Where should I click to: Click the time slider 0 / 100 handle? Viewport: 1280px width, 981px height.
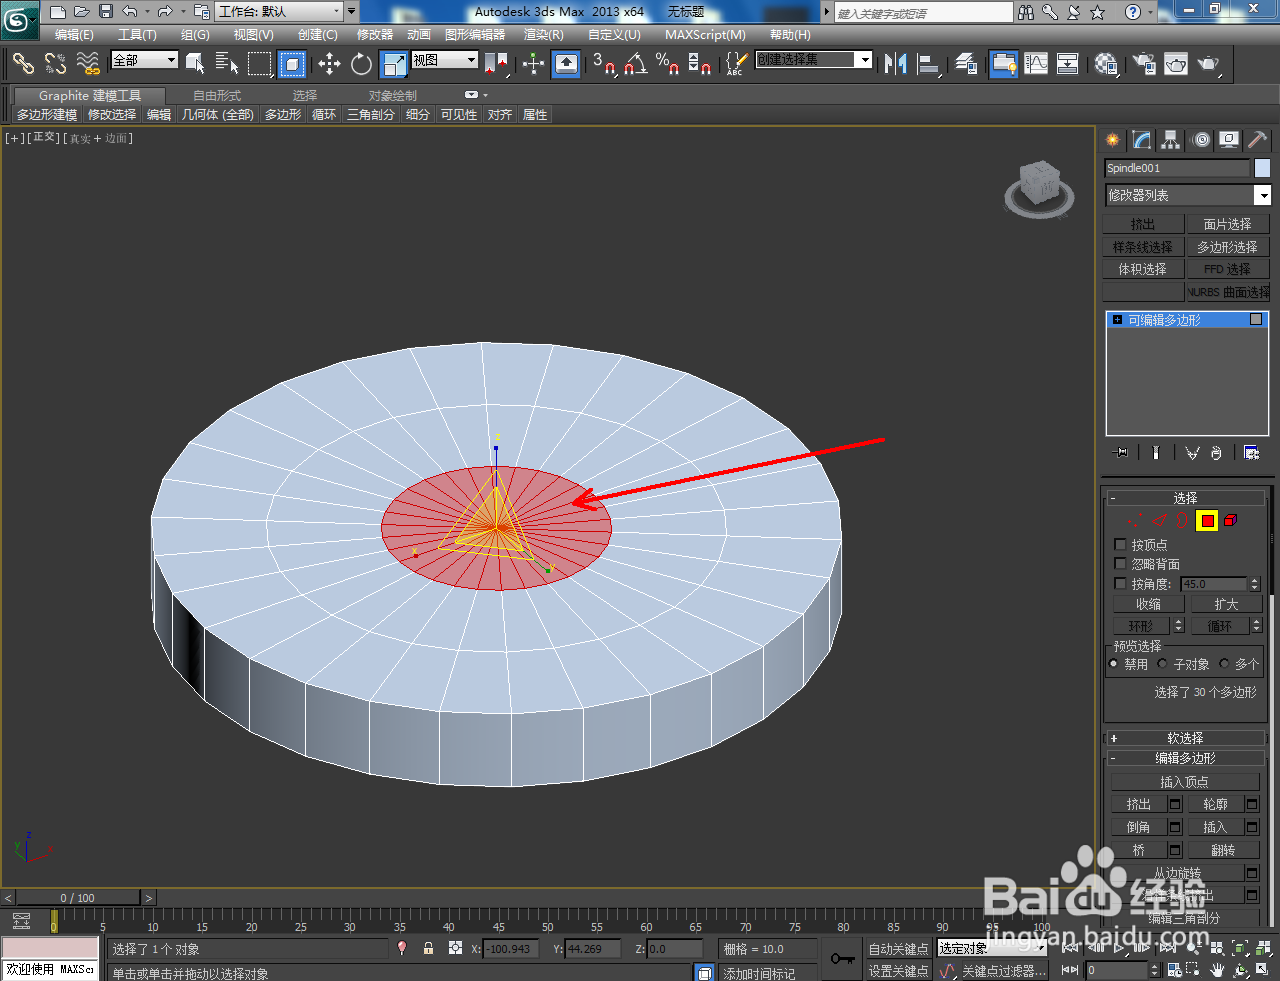pos(77,898)
